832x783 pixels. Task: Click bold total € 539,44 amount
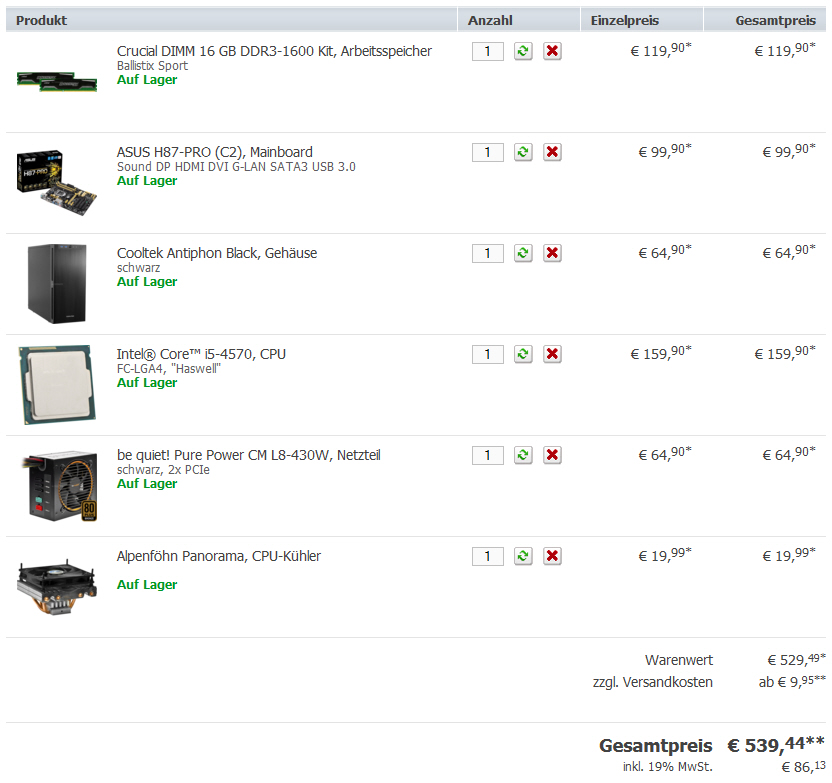(x=776, y=745)
